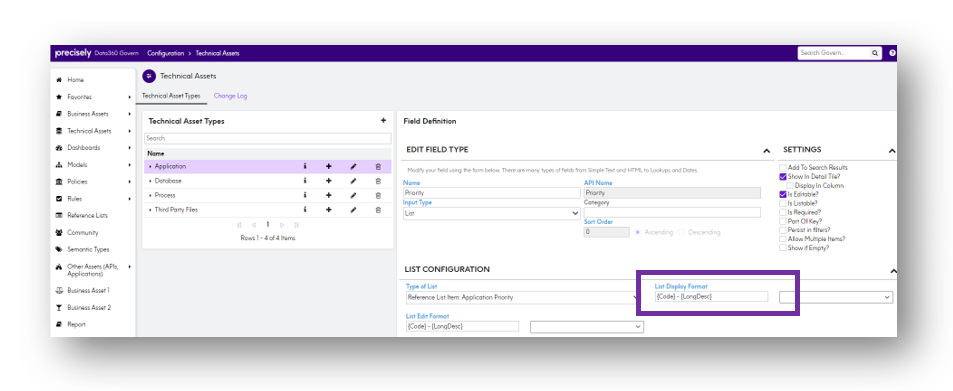Enable the Is Listable checkbox
Screen dimensions: 953x391
pyautogui.click(x=783, y=203)
